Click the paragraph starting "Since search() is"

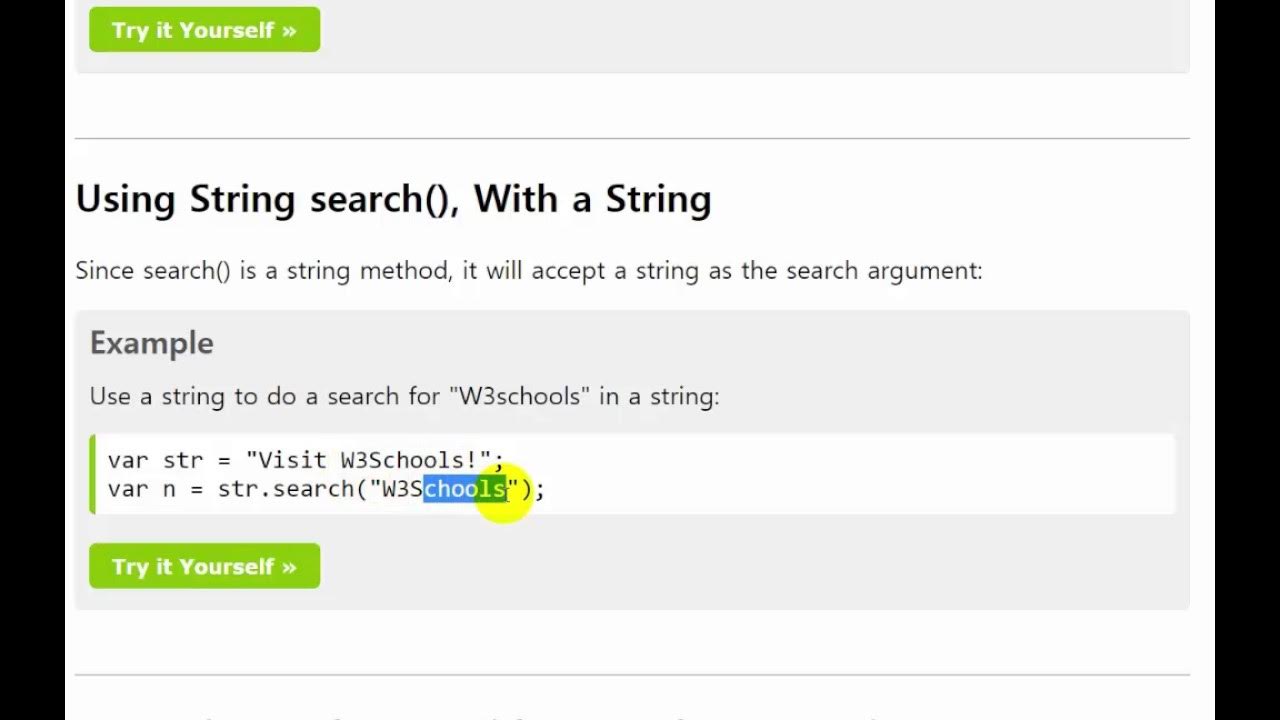(x=528, y=271)
